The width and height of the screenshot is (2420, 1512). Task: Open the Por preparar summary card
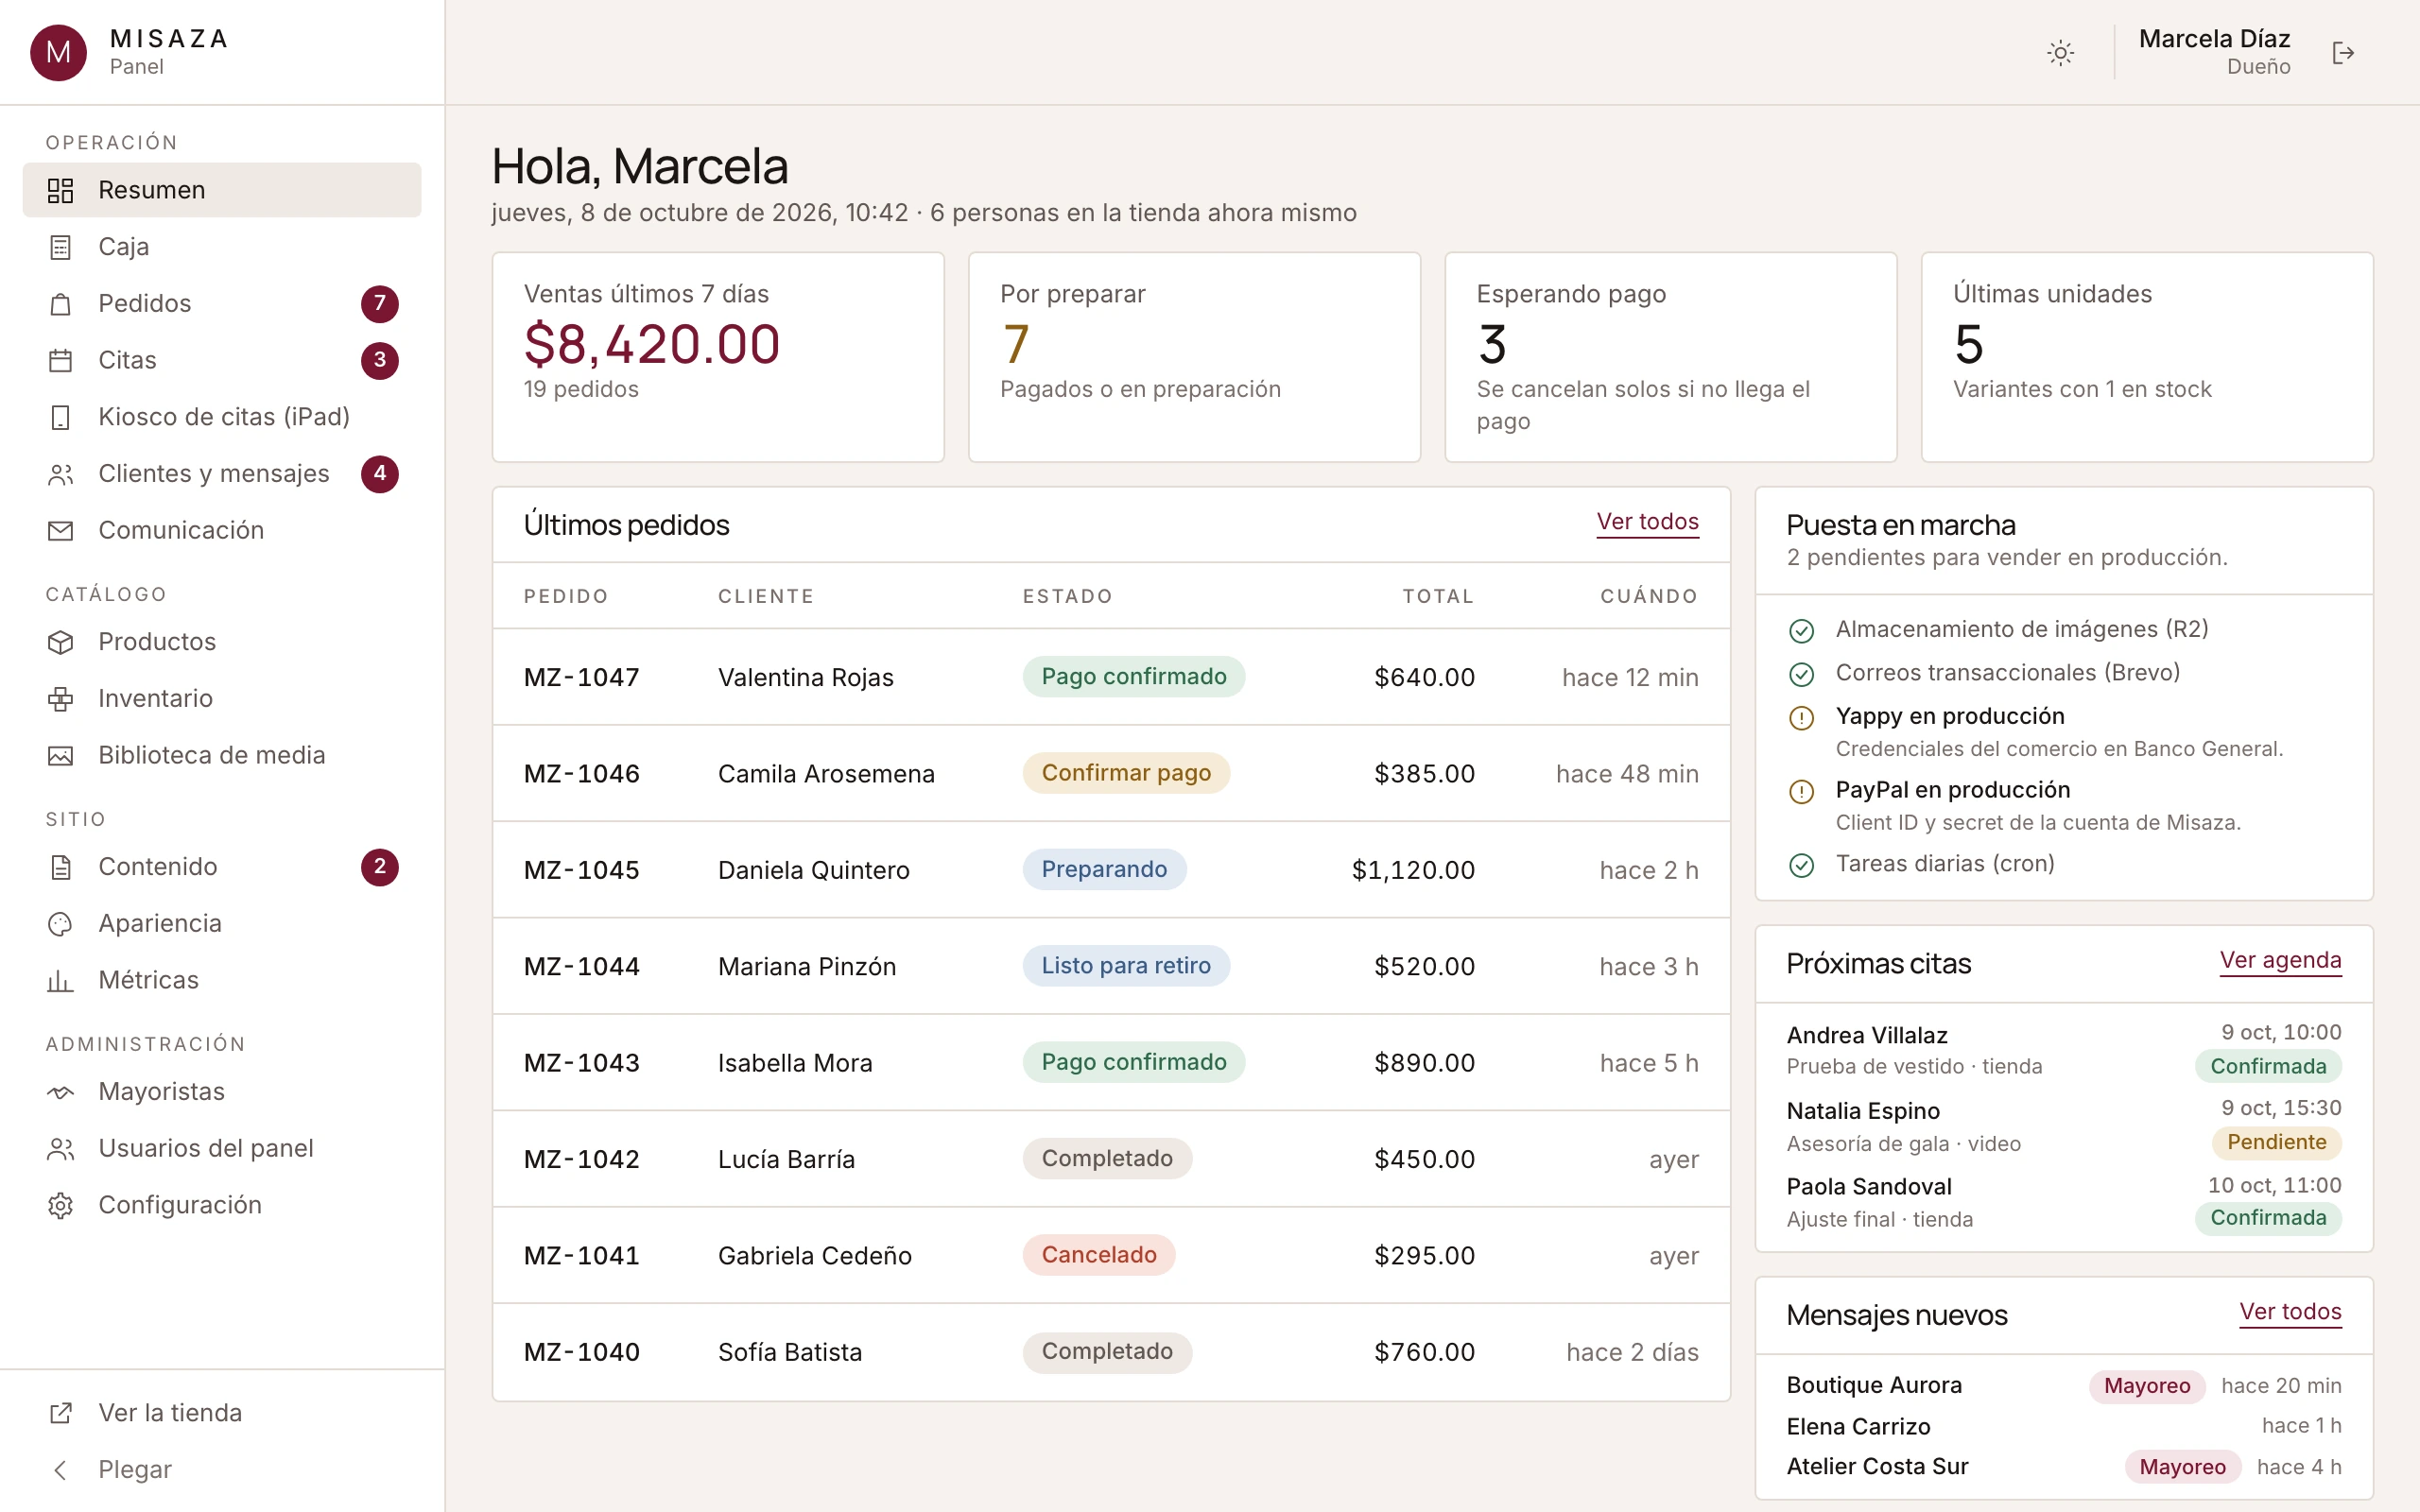(x=1194, y=357)
